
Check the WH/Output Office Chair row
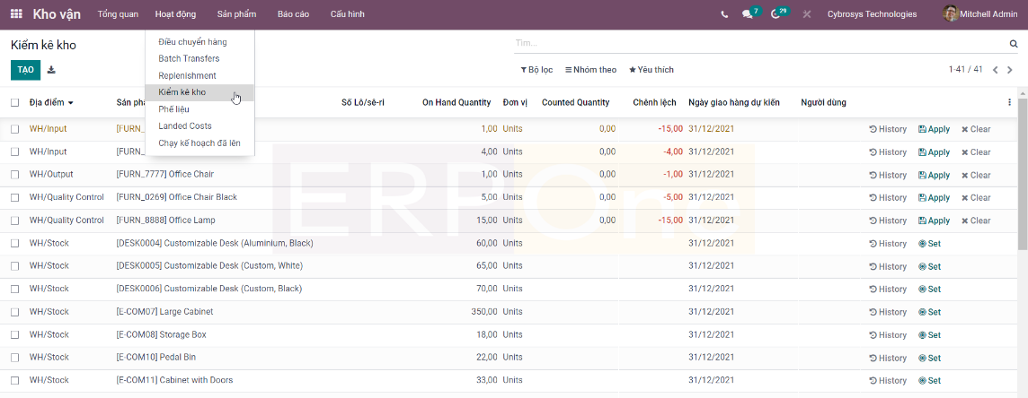15,174
